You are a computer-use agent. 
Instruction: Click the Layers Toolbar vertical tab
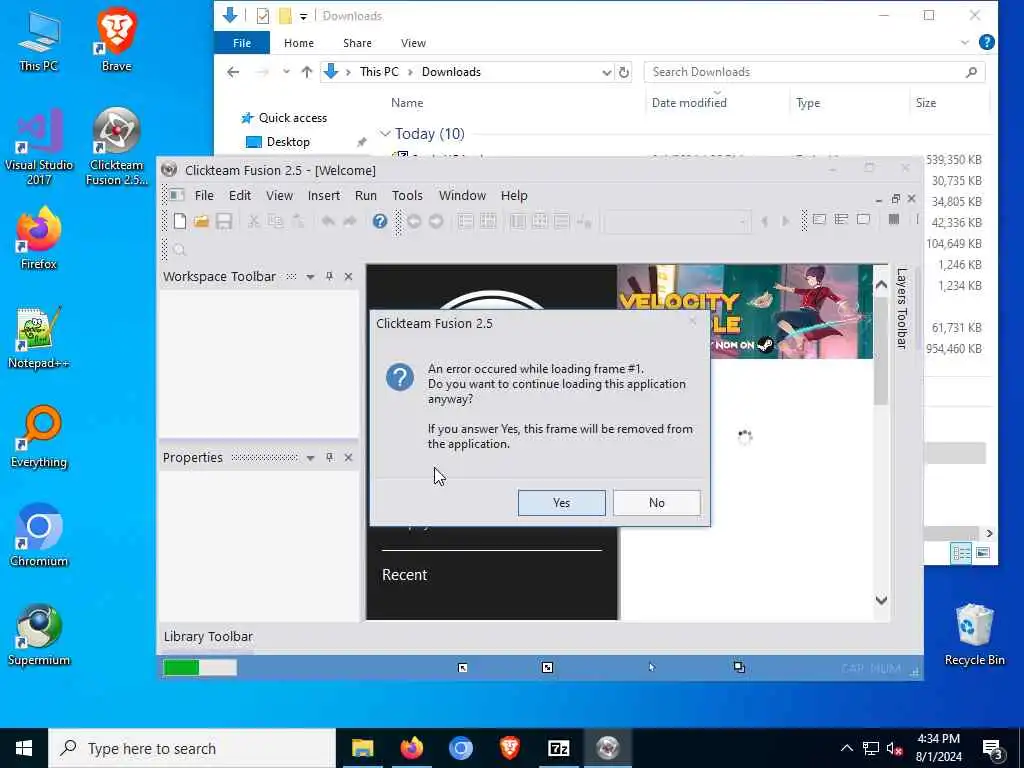tap(902, 308)
